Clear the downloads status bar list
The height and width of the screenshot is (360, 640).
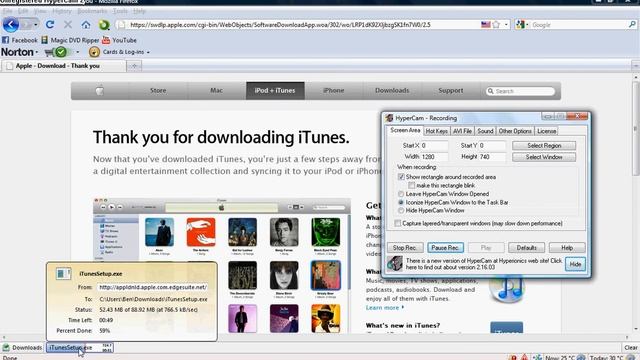tap(630, 348)
